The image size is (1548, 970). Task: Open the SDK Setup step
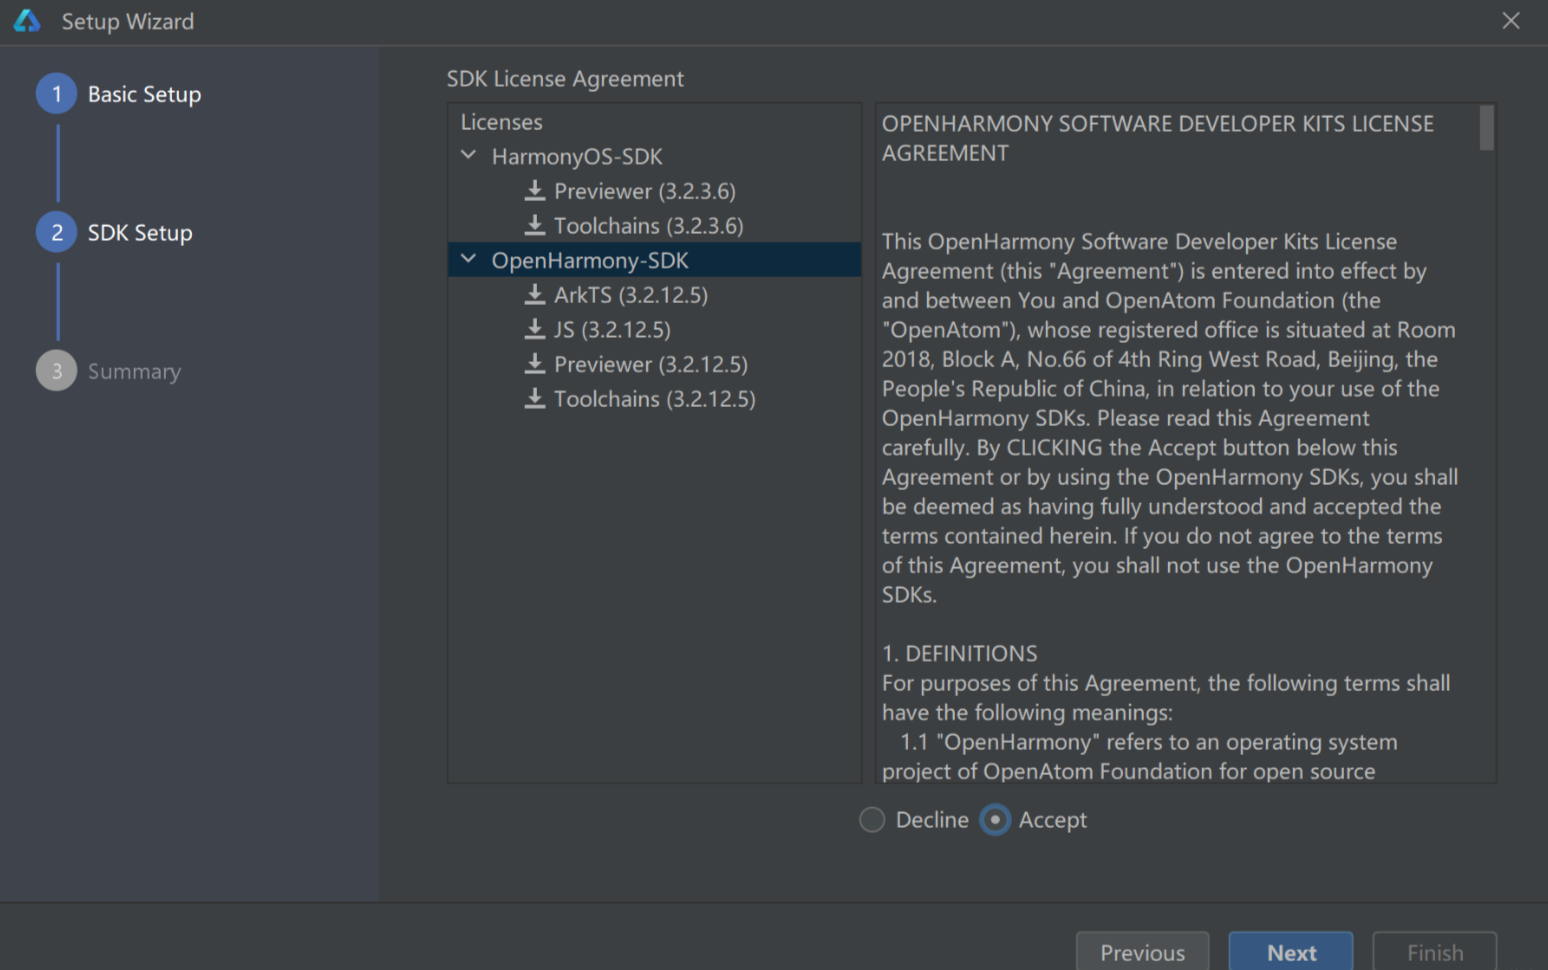(x=140, y=233)
